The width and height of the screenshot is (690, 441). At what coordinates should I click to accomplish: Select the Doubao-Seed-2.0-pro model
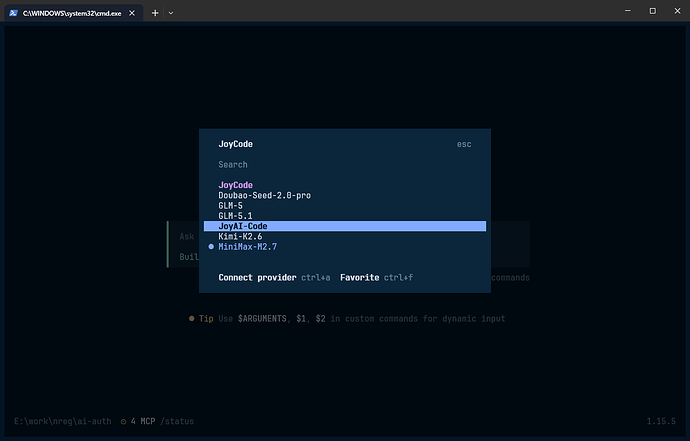(345, 195)
